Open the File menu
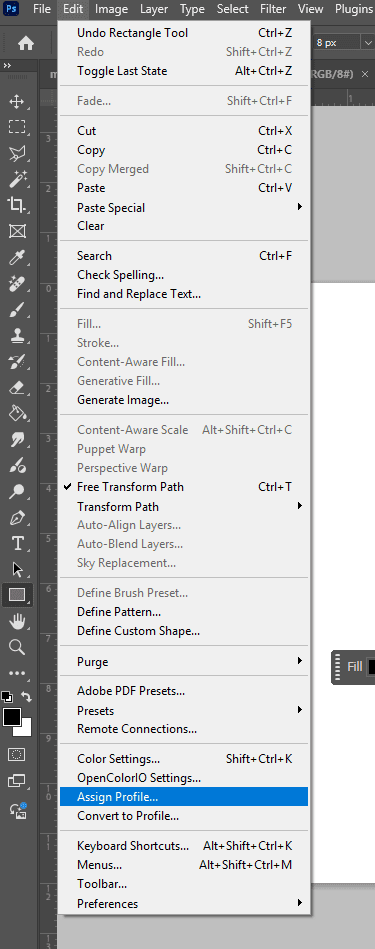 tap(42, 9)
